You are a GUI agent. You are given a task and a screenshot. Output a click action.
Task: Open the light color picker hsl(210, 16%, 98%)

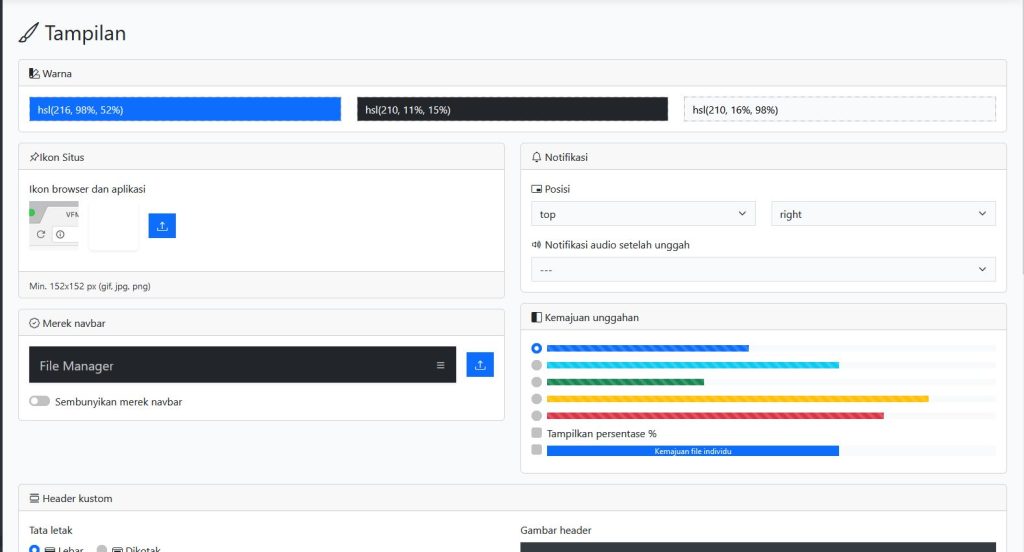(840, 109)
